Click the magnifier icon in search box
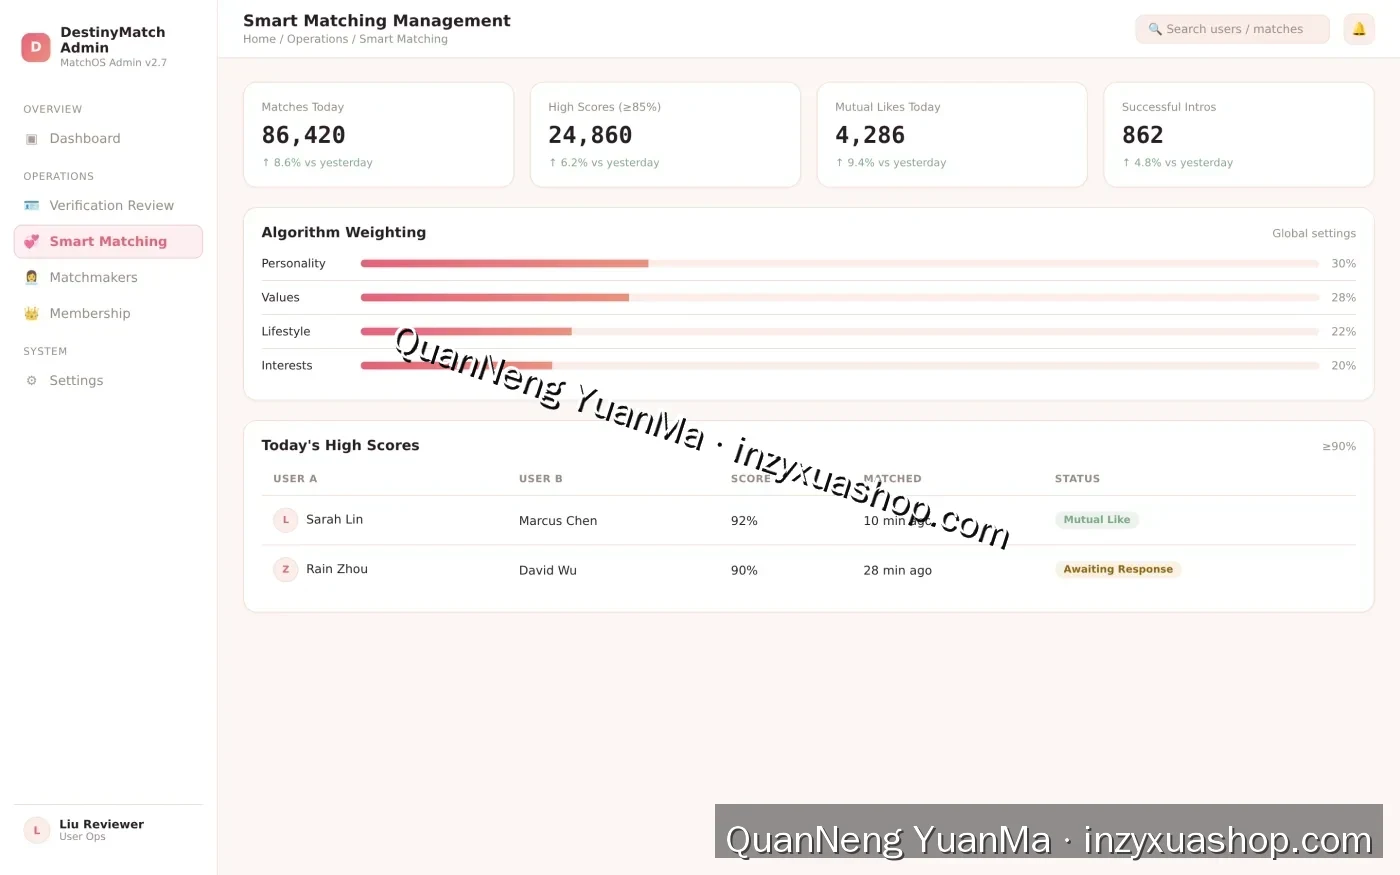 click(x=1155, y=29)
